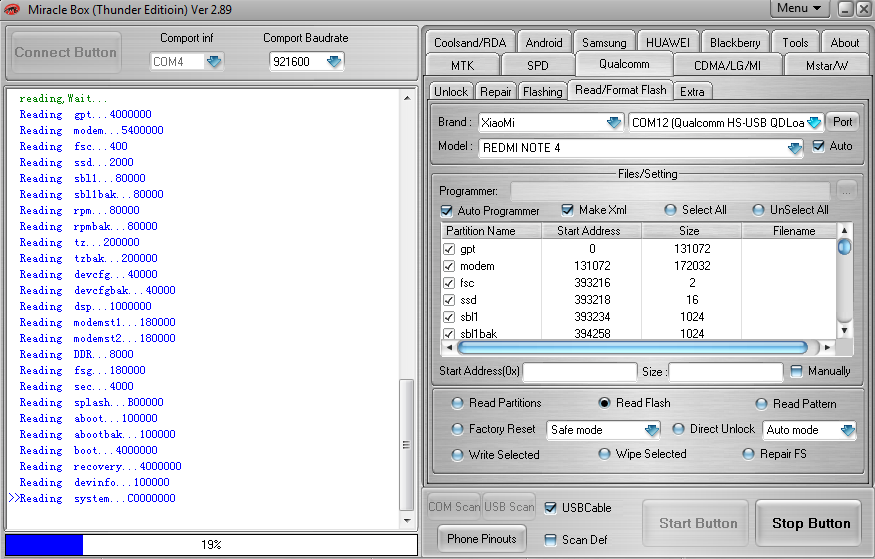Open the Menu dropdown in title bar

click(x=799, y=8)
